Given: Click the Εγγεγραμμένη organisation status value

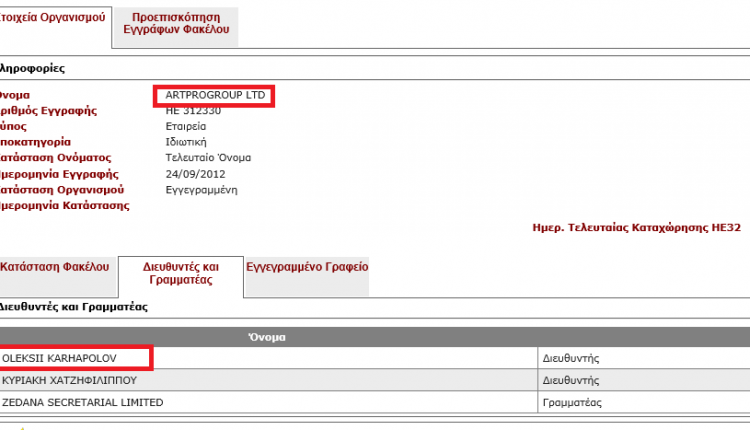Looking at the screenshot, I should pyautogui.click(x=201, y=190).
